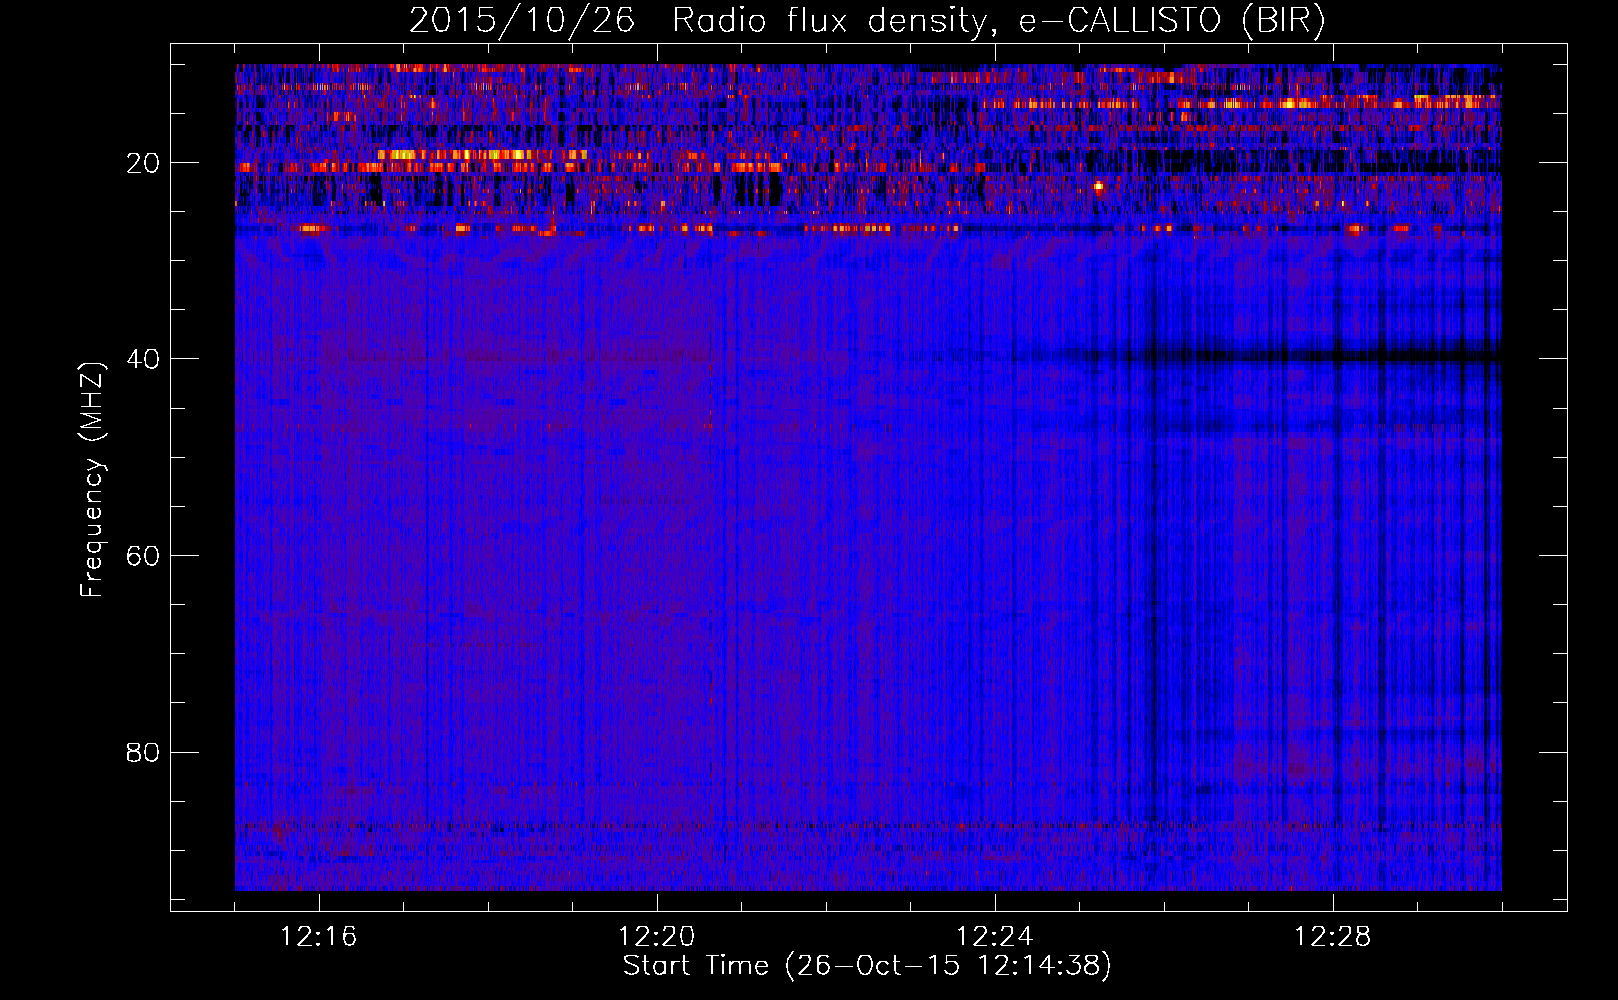Click the dark vertical stripe near 12:26
This screenshot has width=1618, height=1000.
(x=1153, y=600)
